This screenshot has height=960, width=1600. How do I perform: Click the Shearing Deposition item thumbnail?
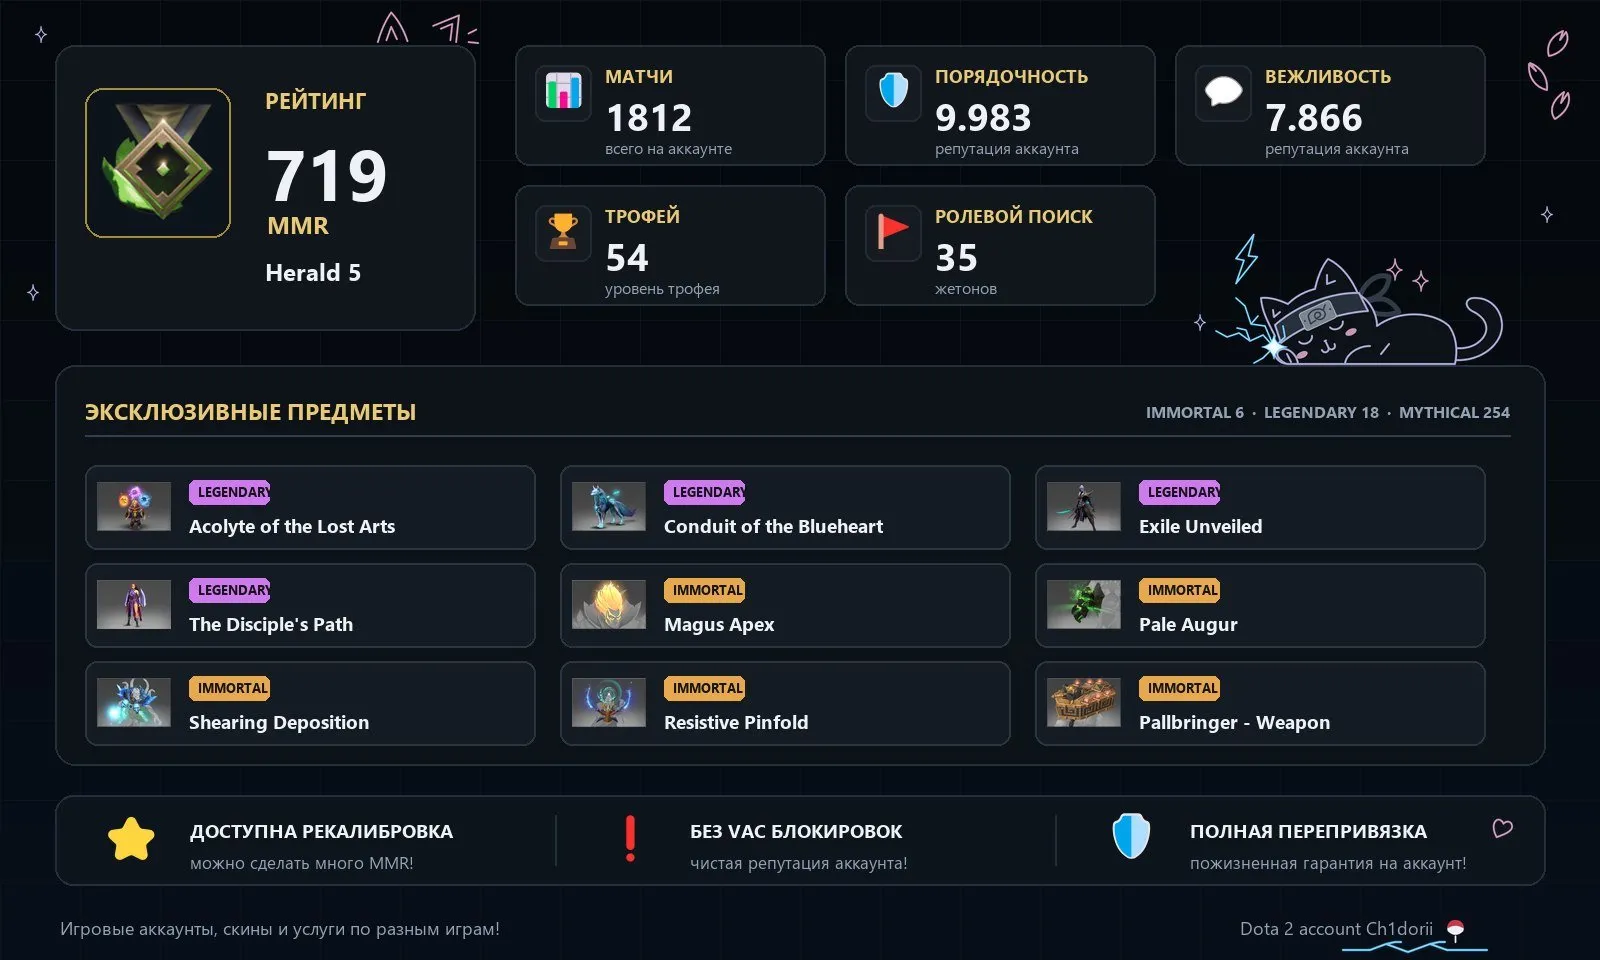(x=134, y=703)
